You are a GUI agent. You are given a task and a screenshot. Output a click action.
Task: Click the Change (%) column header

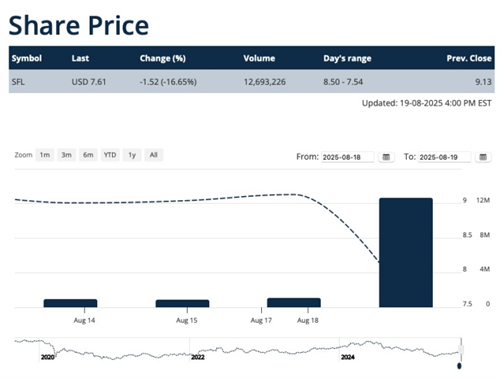[x=163, y=58]
